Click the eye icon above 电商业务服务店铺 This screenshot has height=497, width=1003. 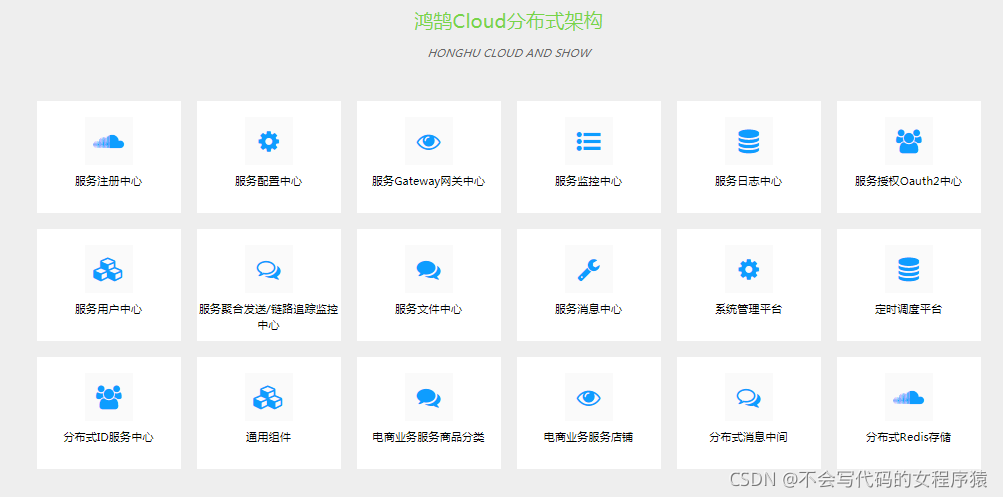click(588, 398)
